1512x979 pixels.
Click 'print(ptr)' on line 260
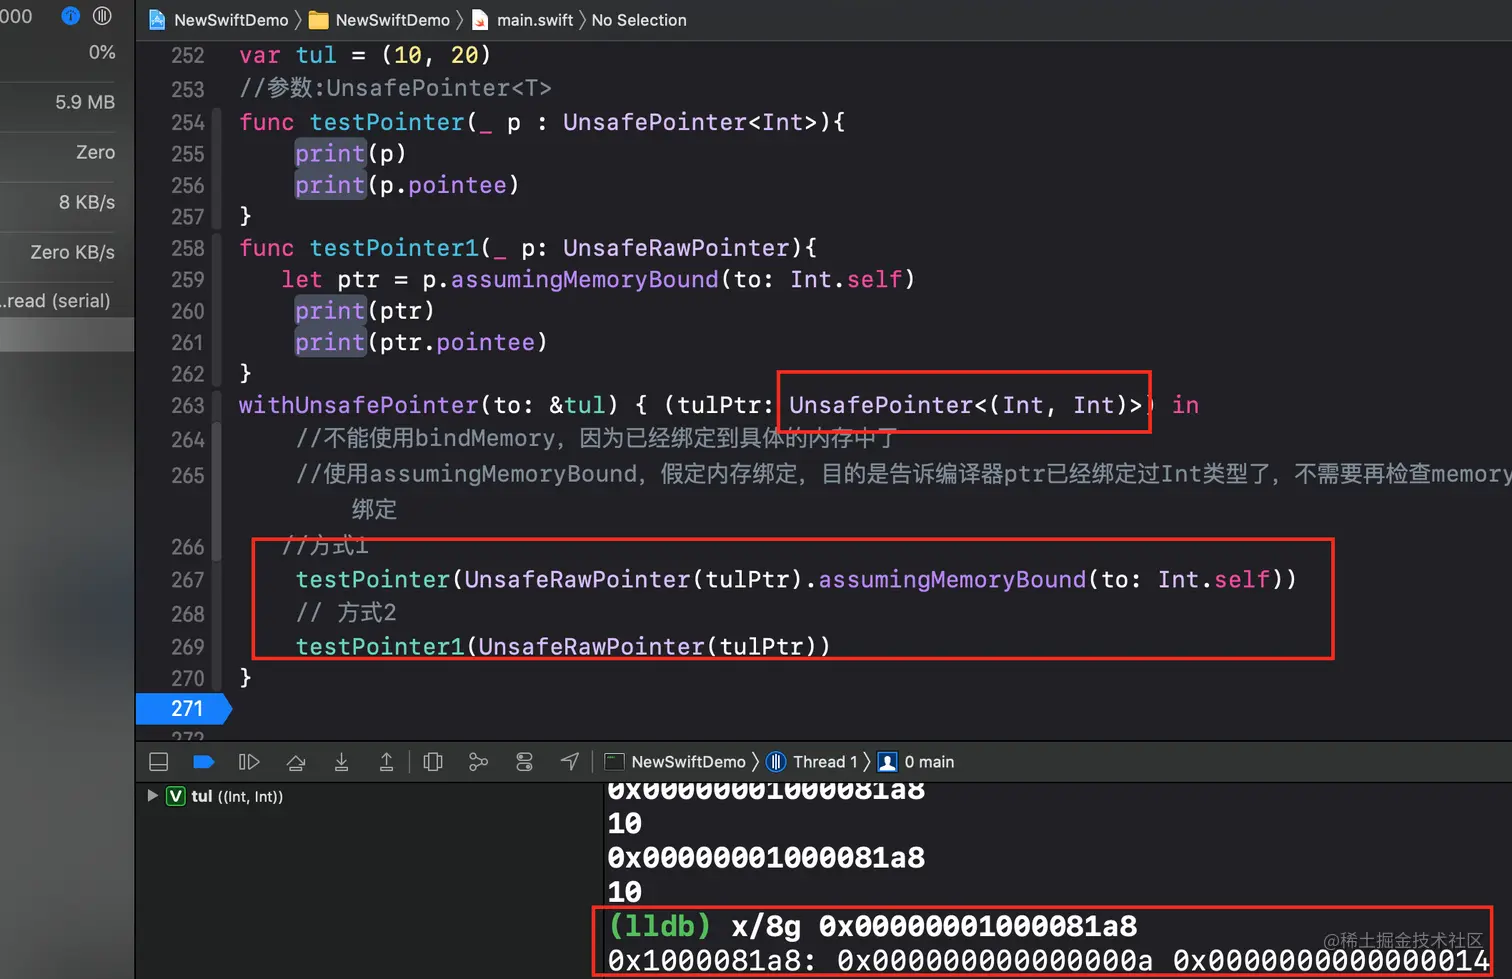365,311
